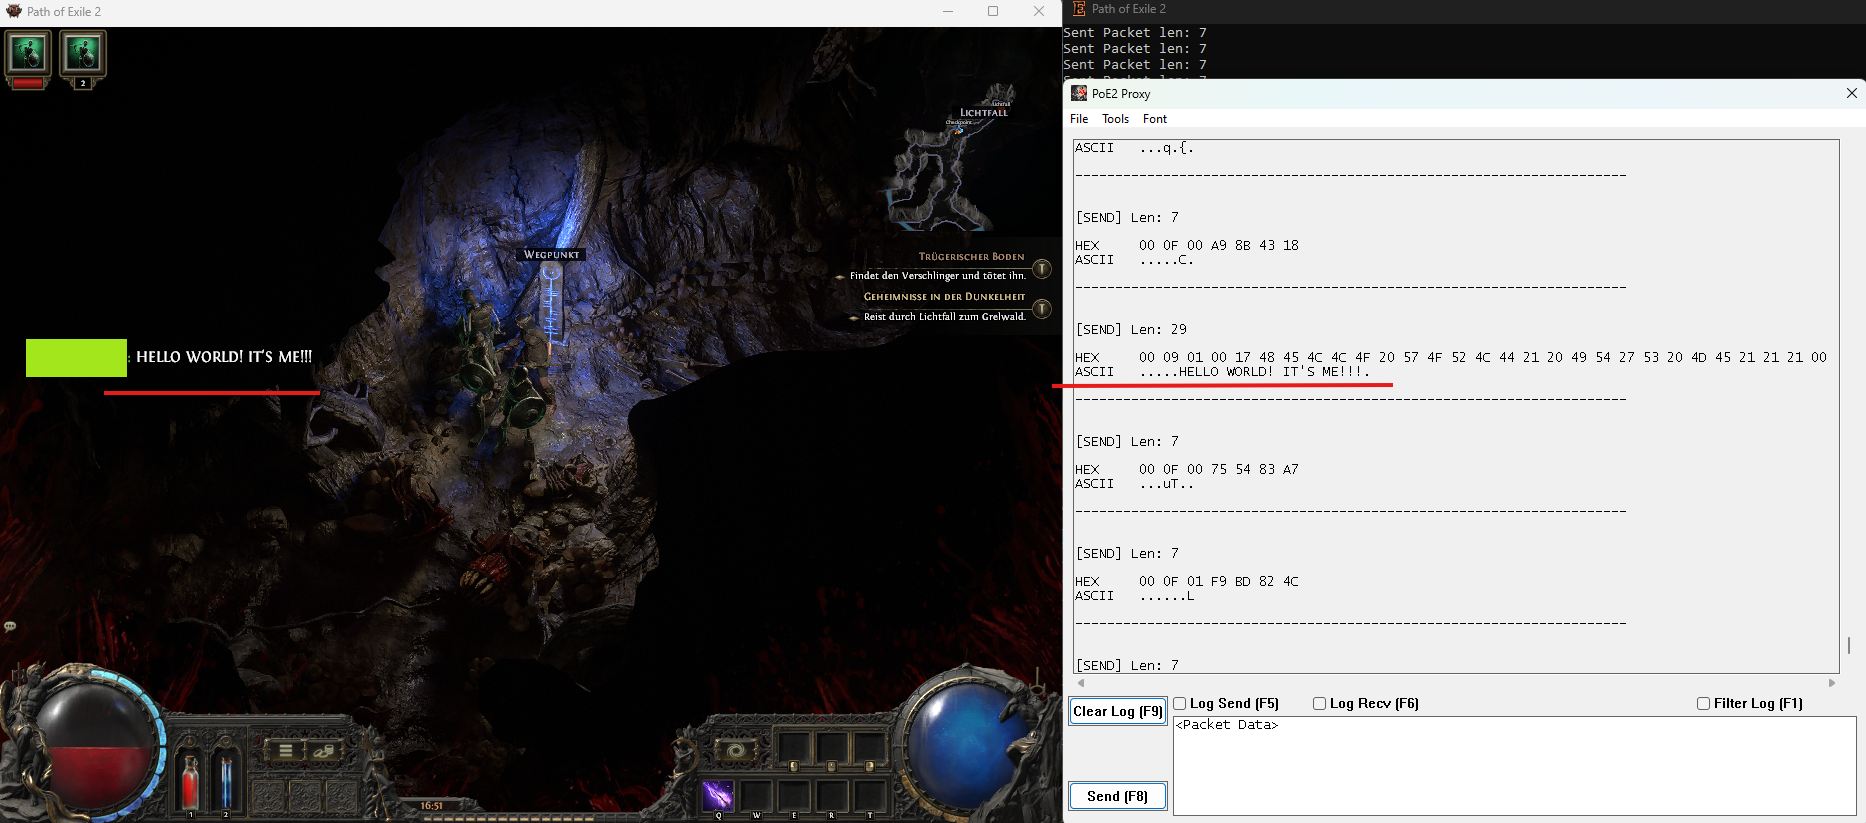Maximize the Path of Exile 2 game window
1866x823 pixels.
coord(993,11)
